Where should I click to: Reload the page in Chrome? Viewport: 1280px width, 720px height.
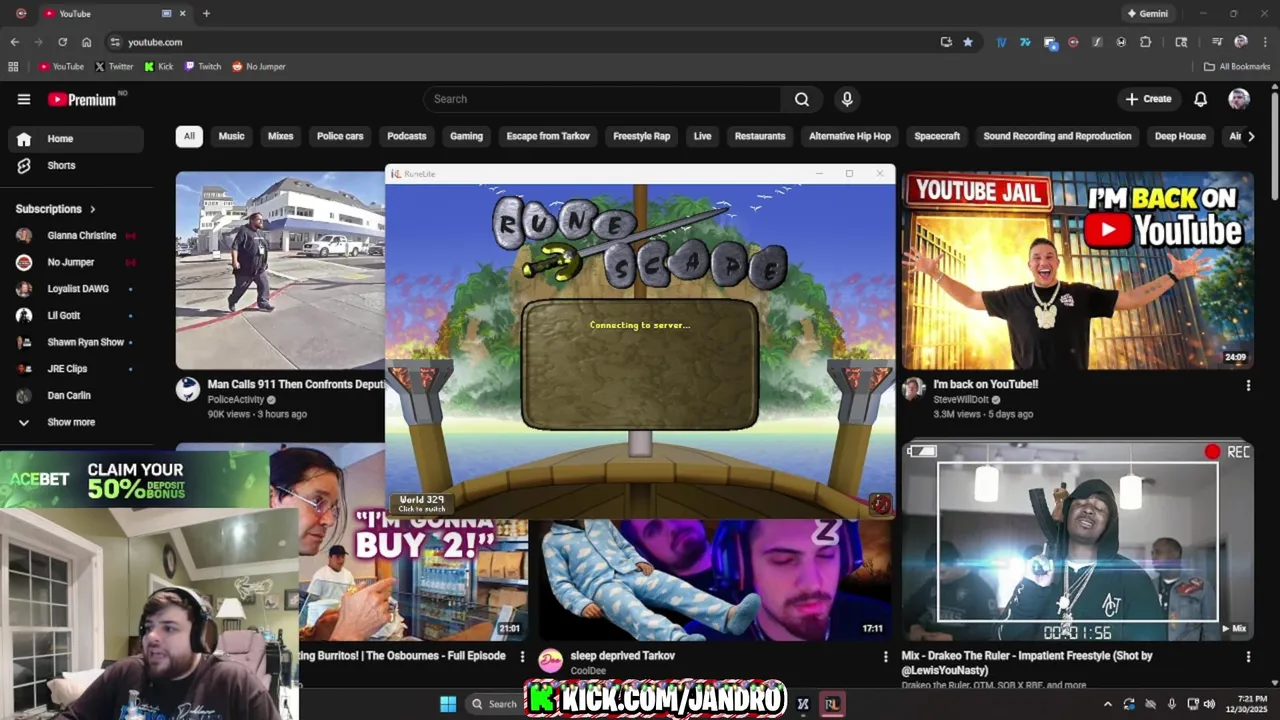[62, 42]
